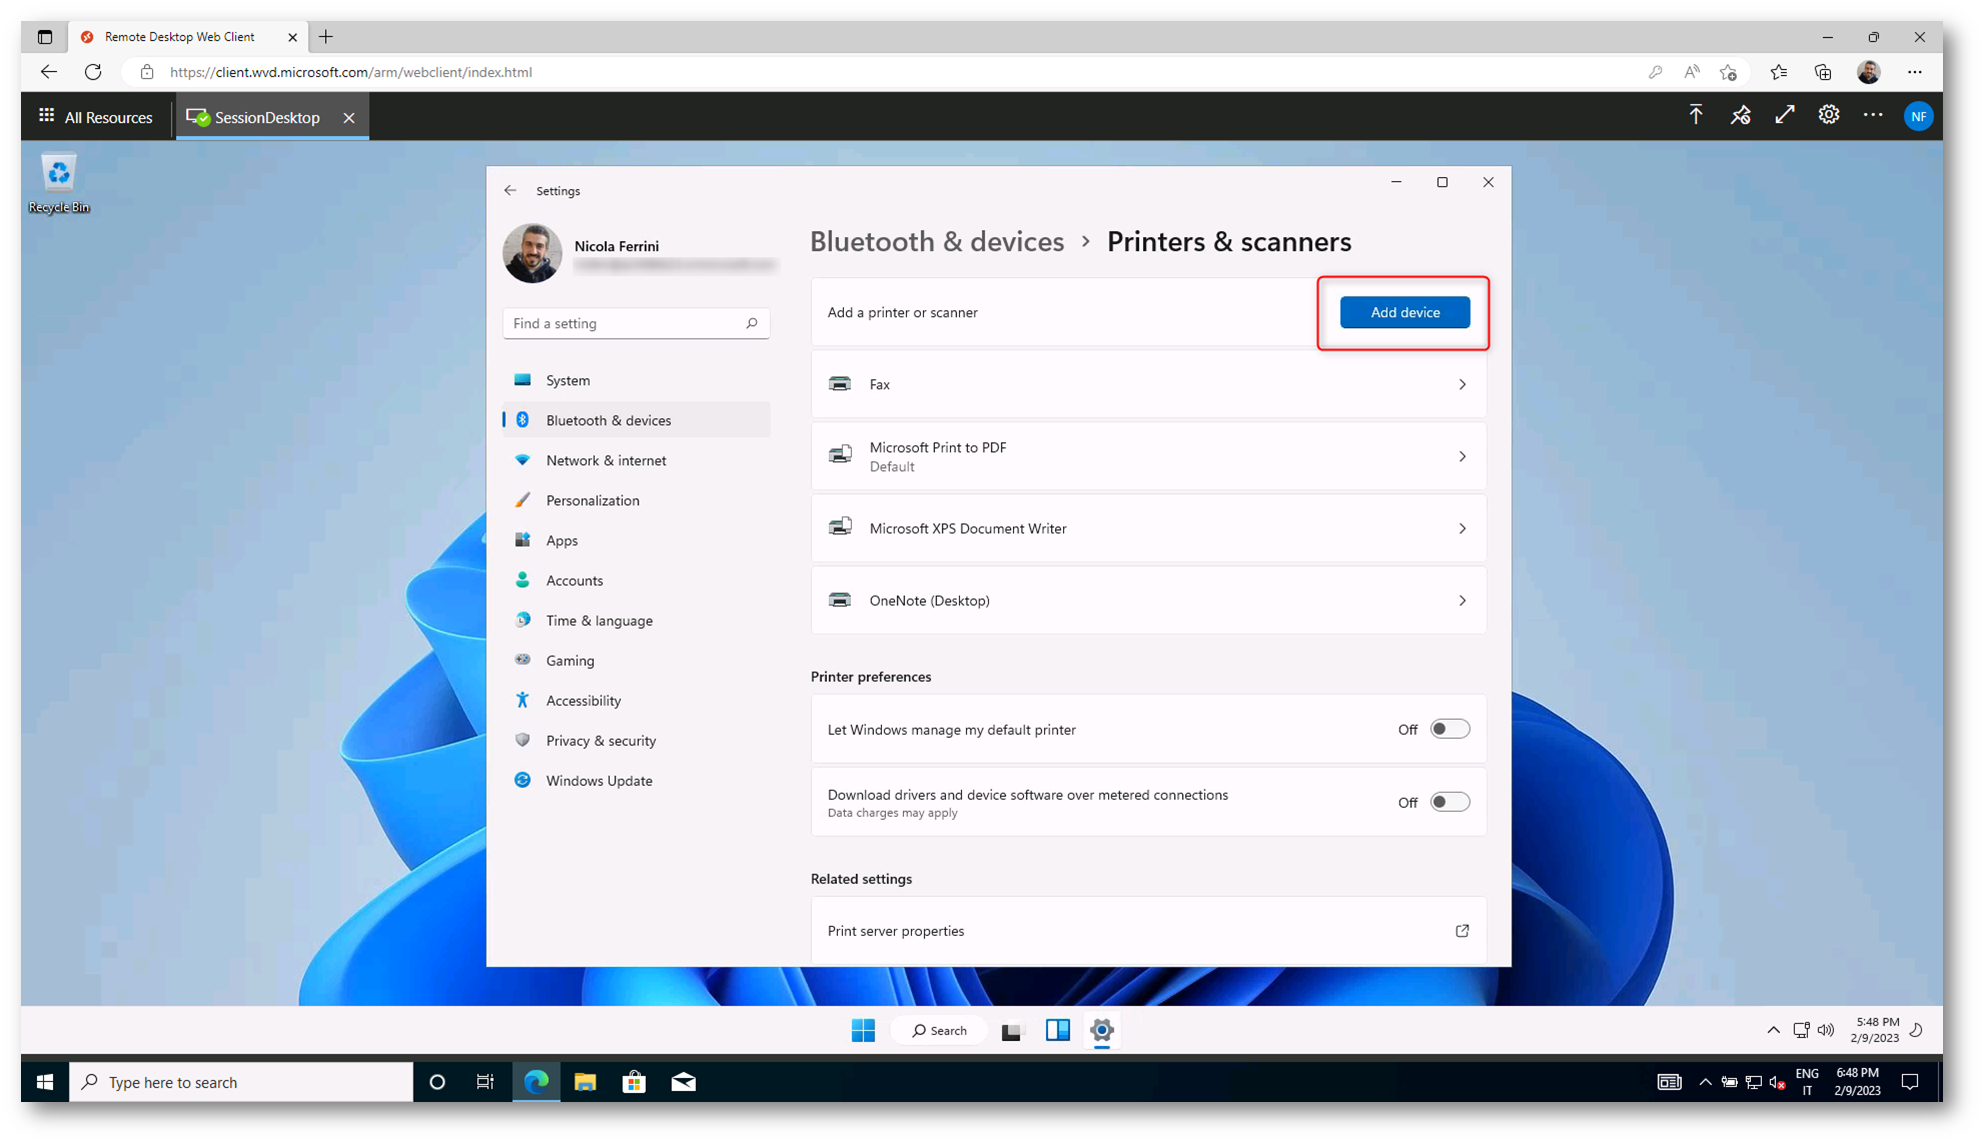This screenshot has width=1985, height=1144.
Task: Toggle Let Windows manage my default printer
Action: tap(1449, 729)
